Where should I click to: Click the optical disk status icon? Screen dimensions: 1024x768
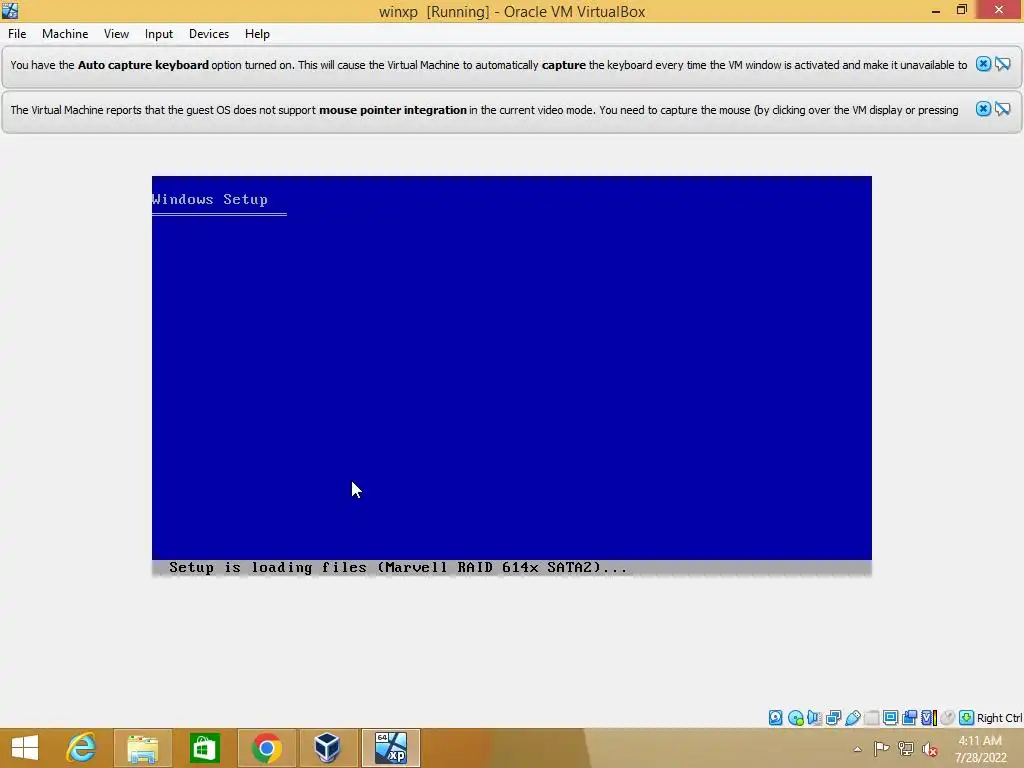click(x=795, y=718)
